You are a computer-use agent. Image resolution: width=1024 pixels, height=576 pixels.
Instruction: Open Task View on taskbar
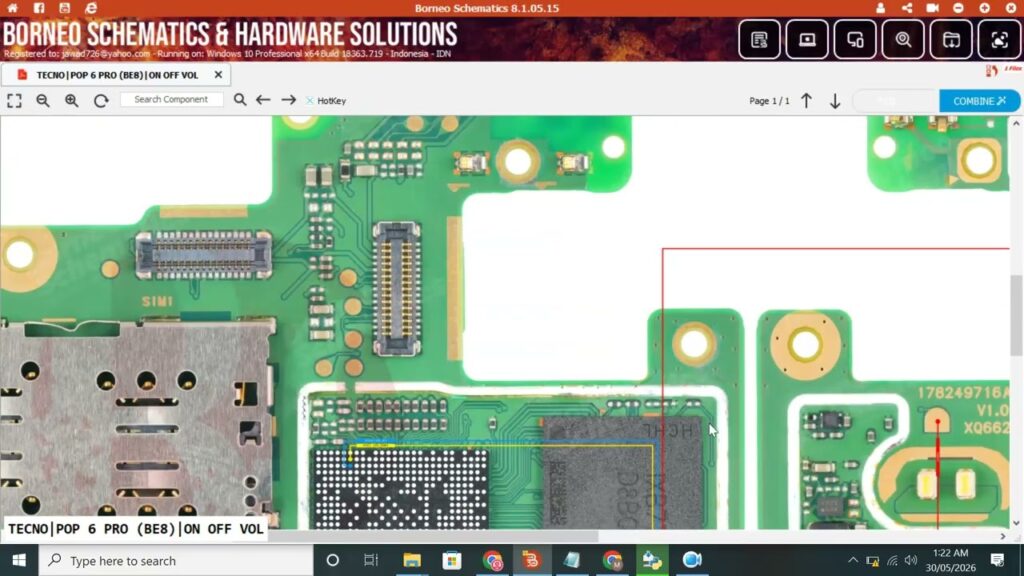point(371,560)
